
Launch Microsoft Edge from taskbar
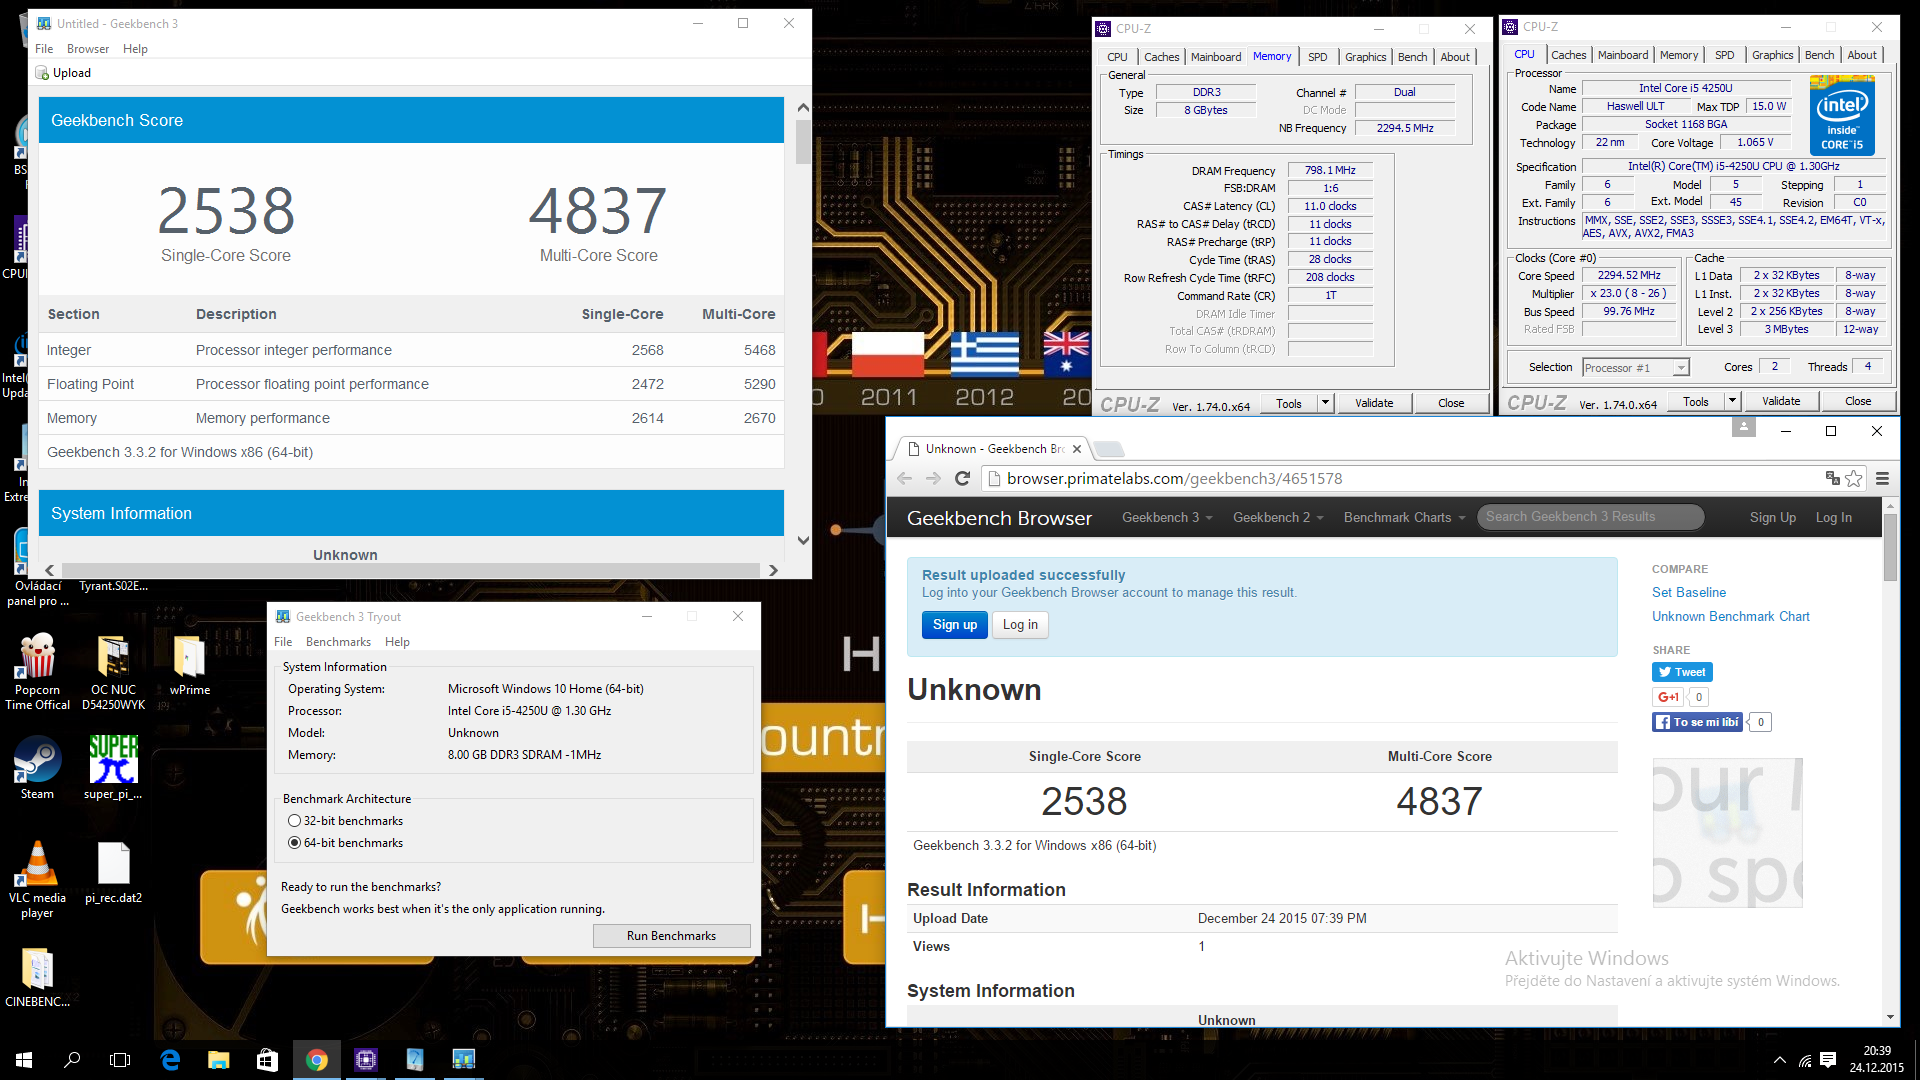tap(170, 1059)
